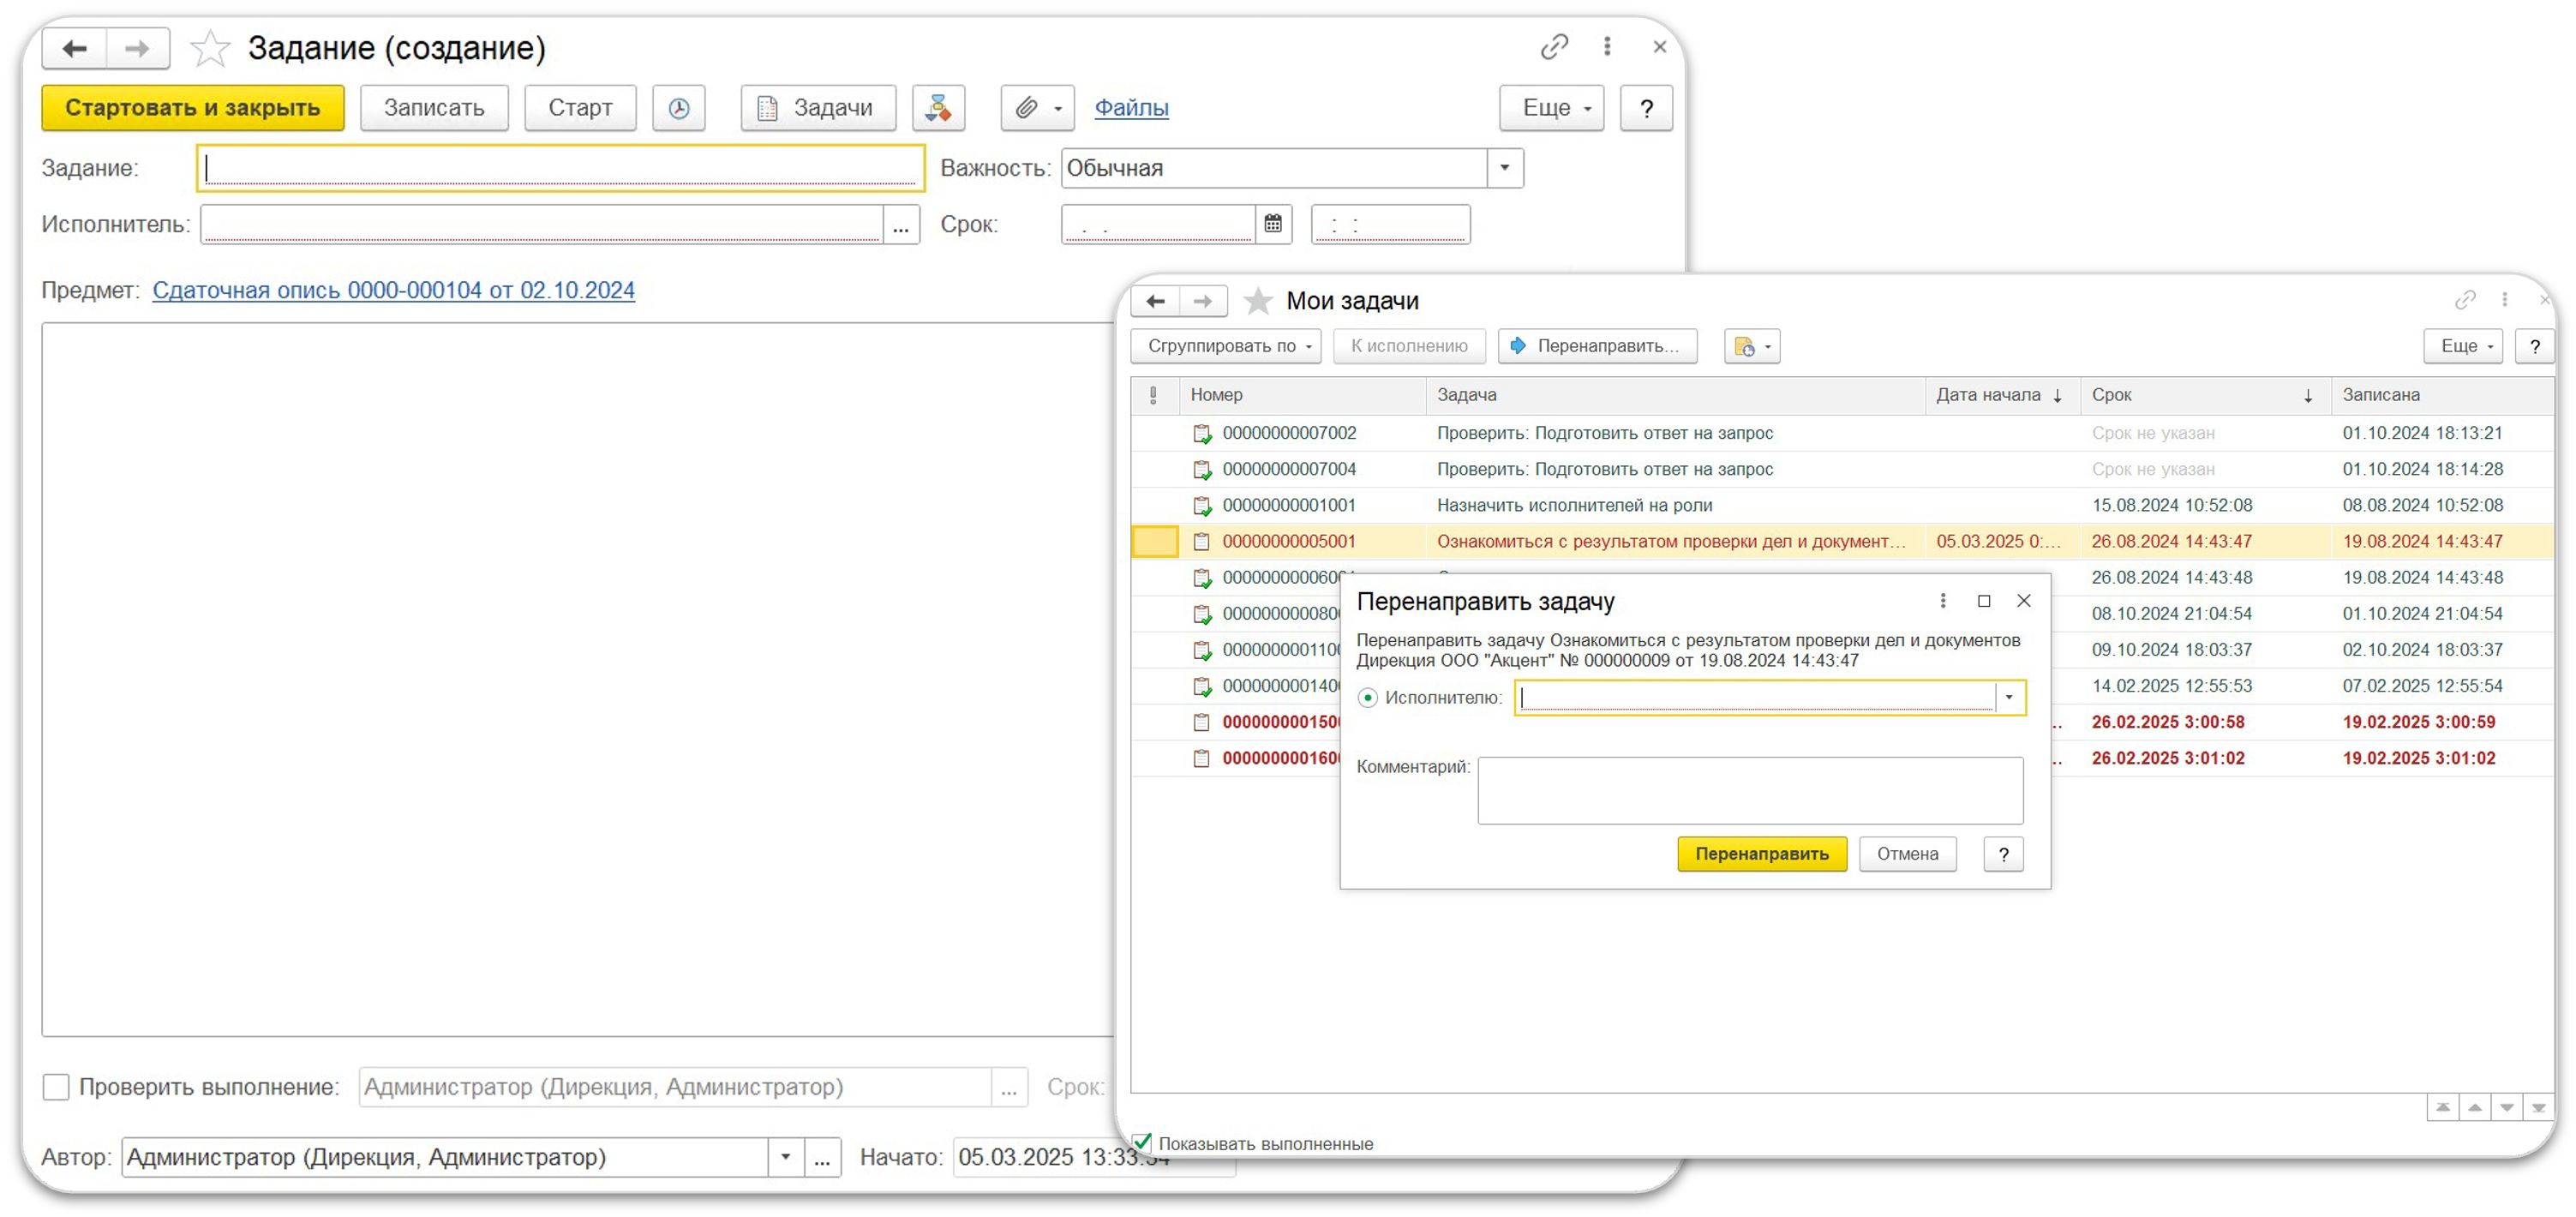The height and width of the screenshot is (1217, 2576).
Task: Confirm with yellow Перенаправить button
Action: point(1762,854)
